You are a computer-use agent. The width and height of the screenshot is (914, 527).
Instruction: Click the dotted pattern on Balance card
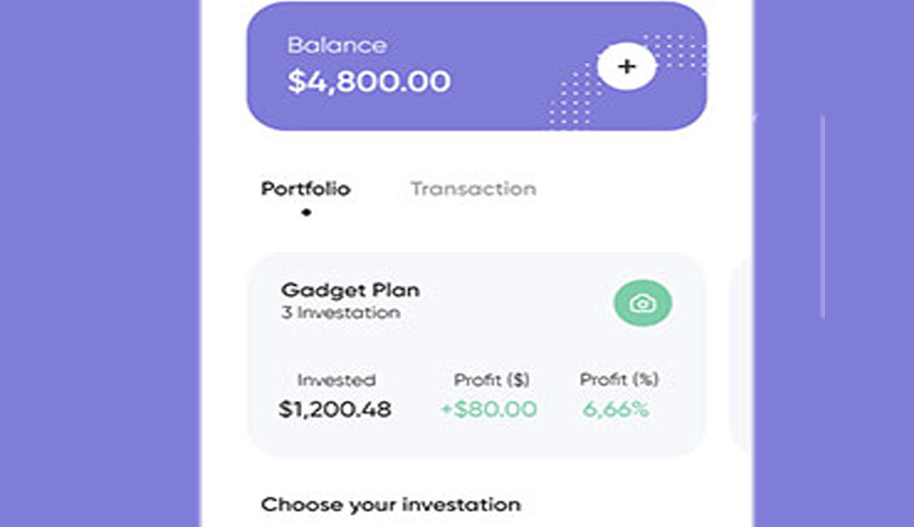(x=573, y=102)
